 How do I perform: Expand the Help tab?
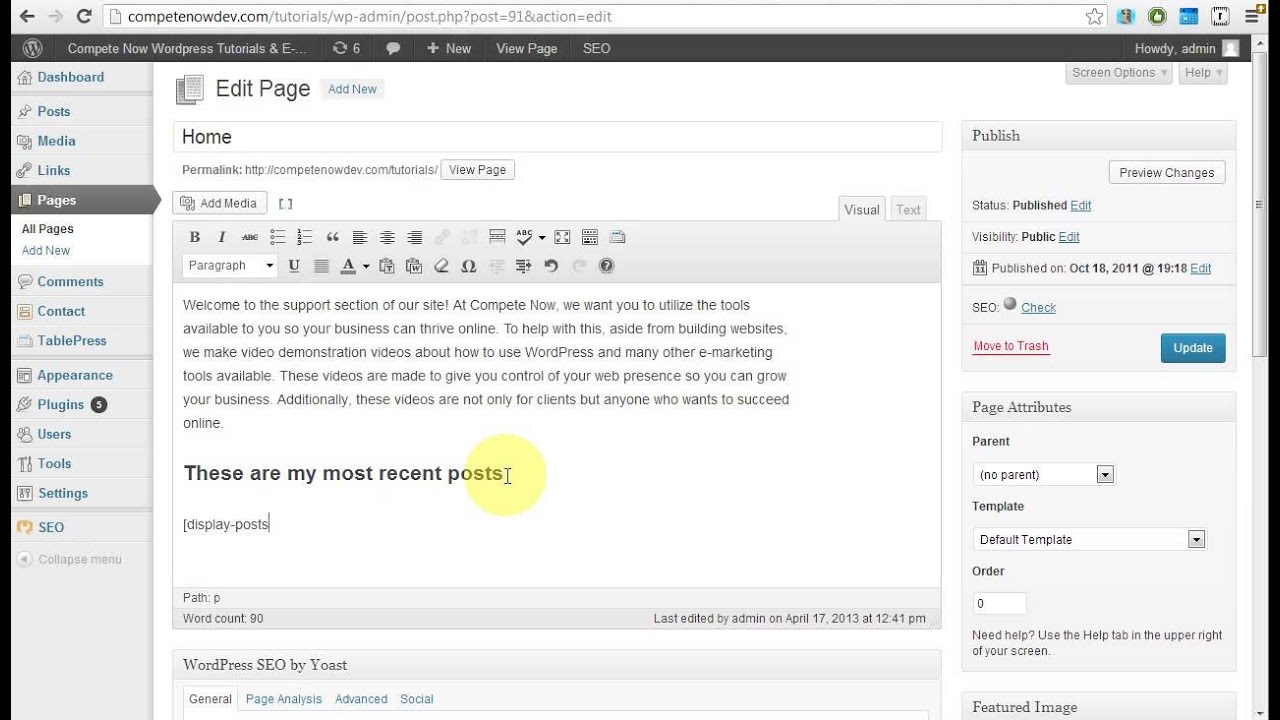[1203, 73]
